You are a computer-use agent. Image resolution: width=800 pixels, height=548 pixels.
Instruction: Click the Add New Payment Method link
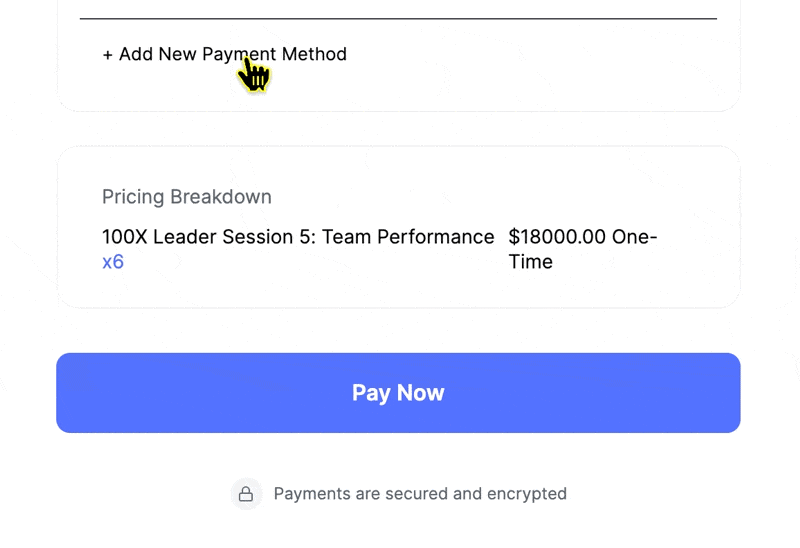pos(224,54)
